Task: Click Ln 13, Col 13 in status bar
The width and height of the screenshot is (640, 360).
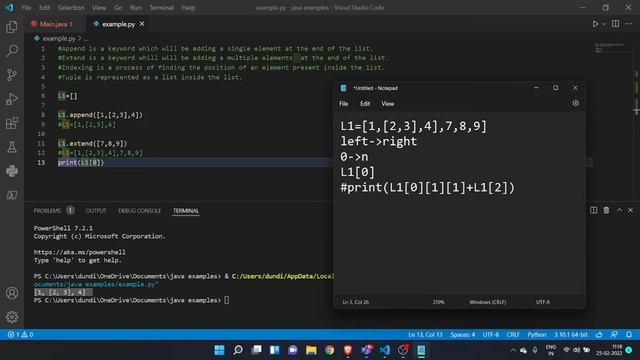Action: tap(425, 335)
